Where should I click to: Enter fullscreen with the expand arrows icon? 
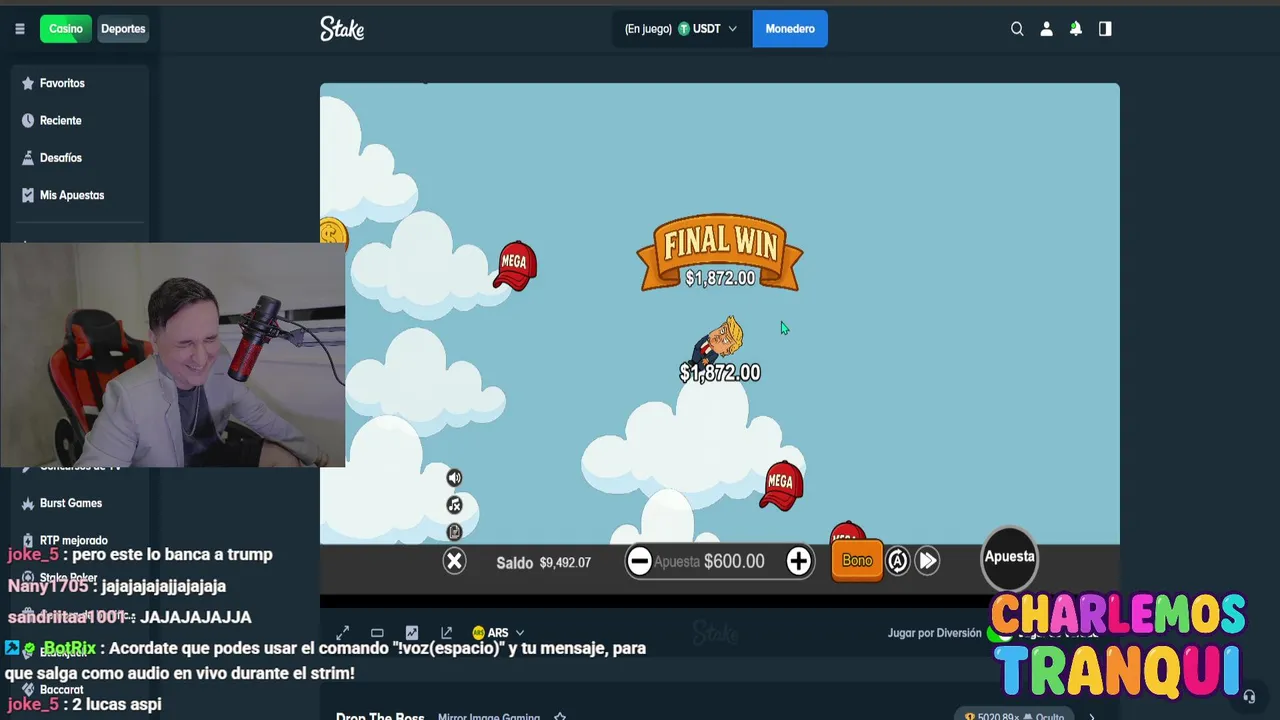[343, 633]
